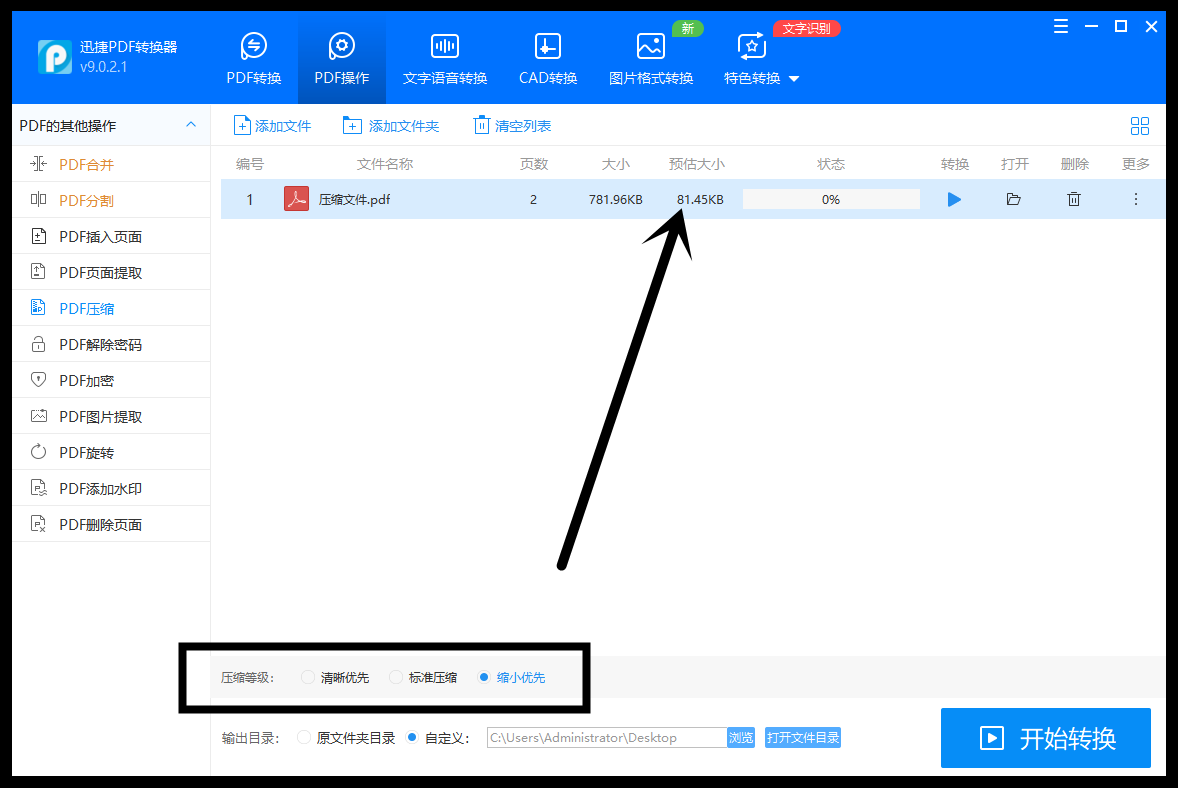Select PDF旋转 in sidebar
Screen dimensions: 1178x788
tap(111, 453)
